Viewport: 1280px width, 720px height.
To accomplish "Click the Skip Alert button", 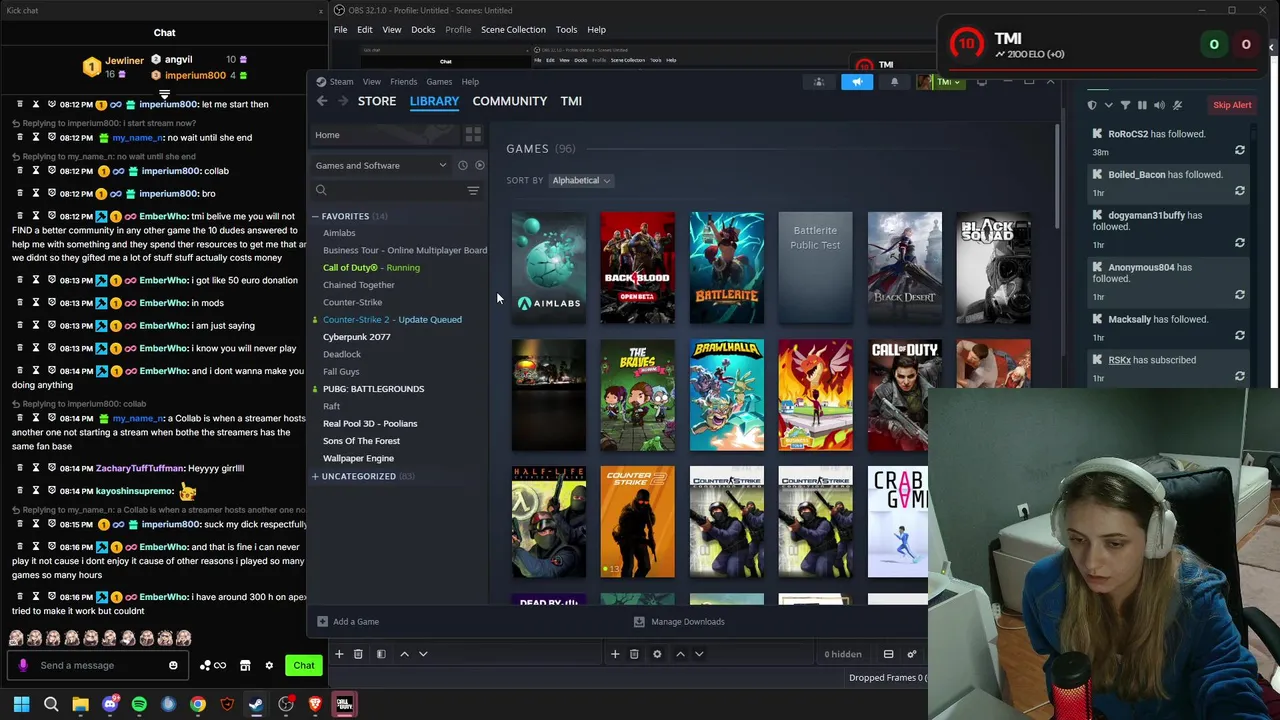I will point(1232,105).
